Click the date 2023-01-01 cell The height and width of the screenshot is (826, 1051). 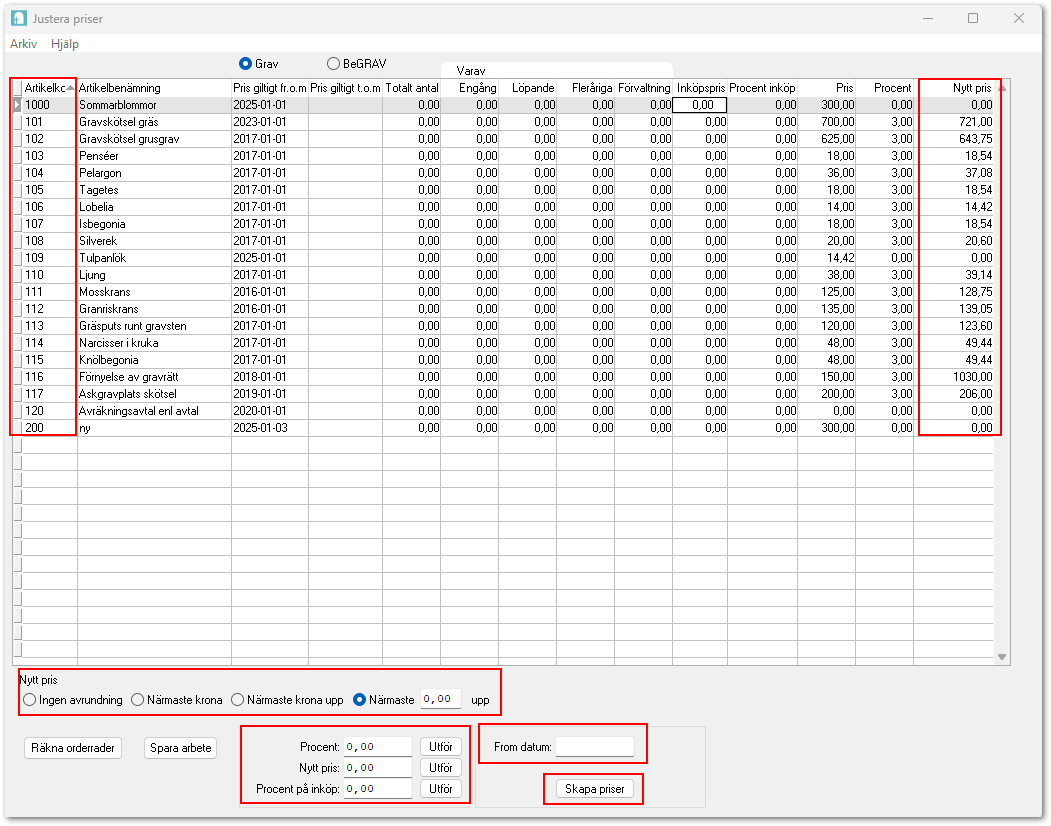[269, 122]
